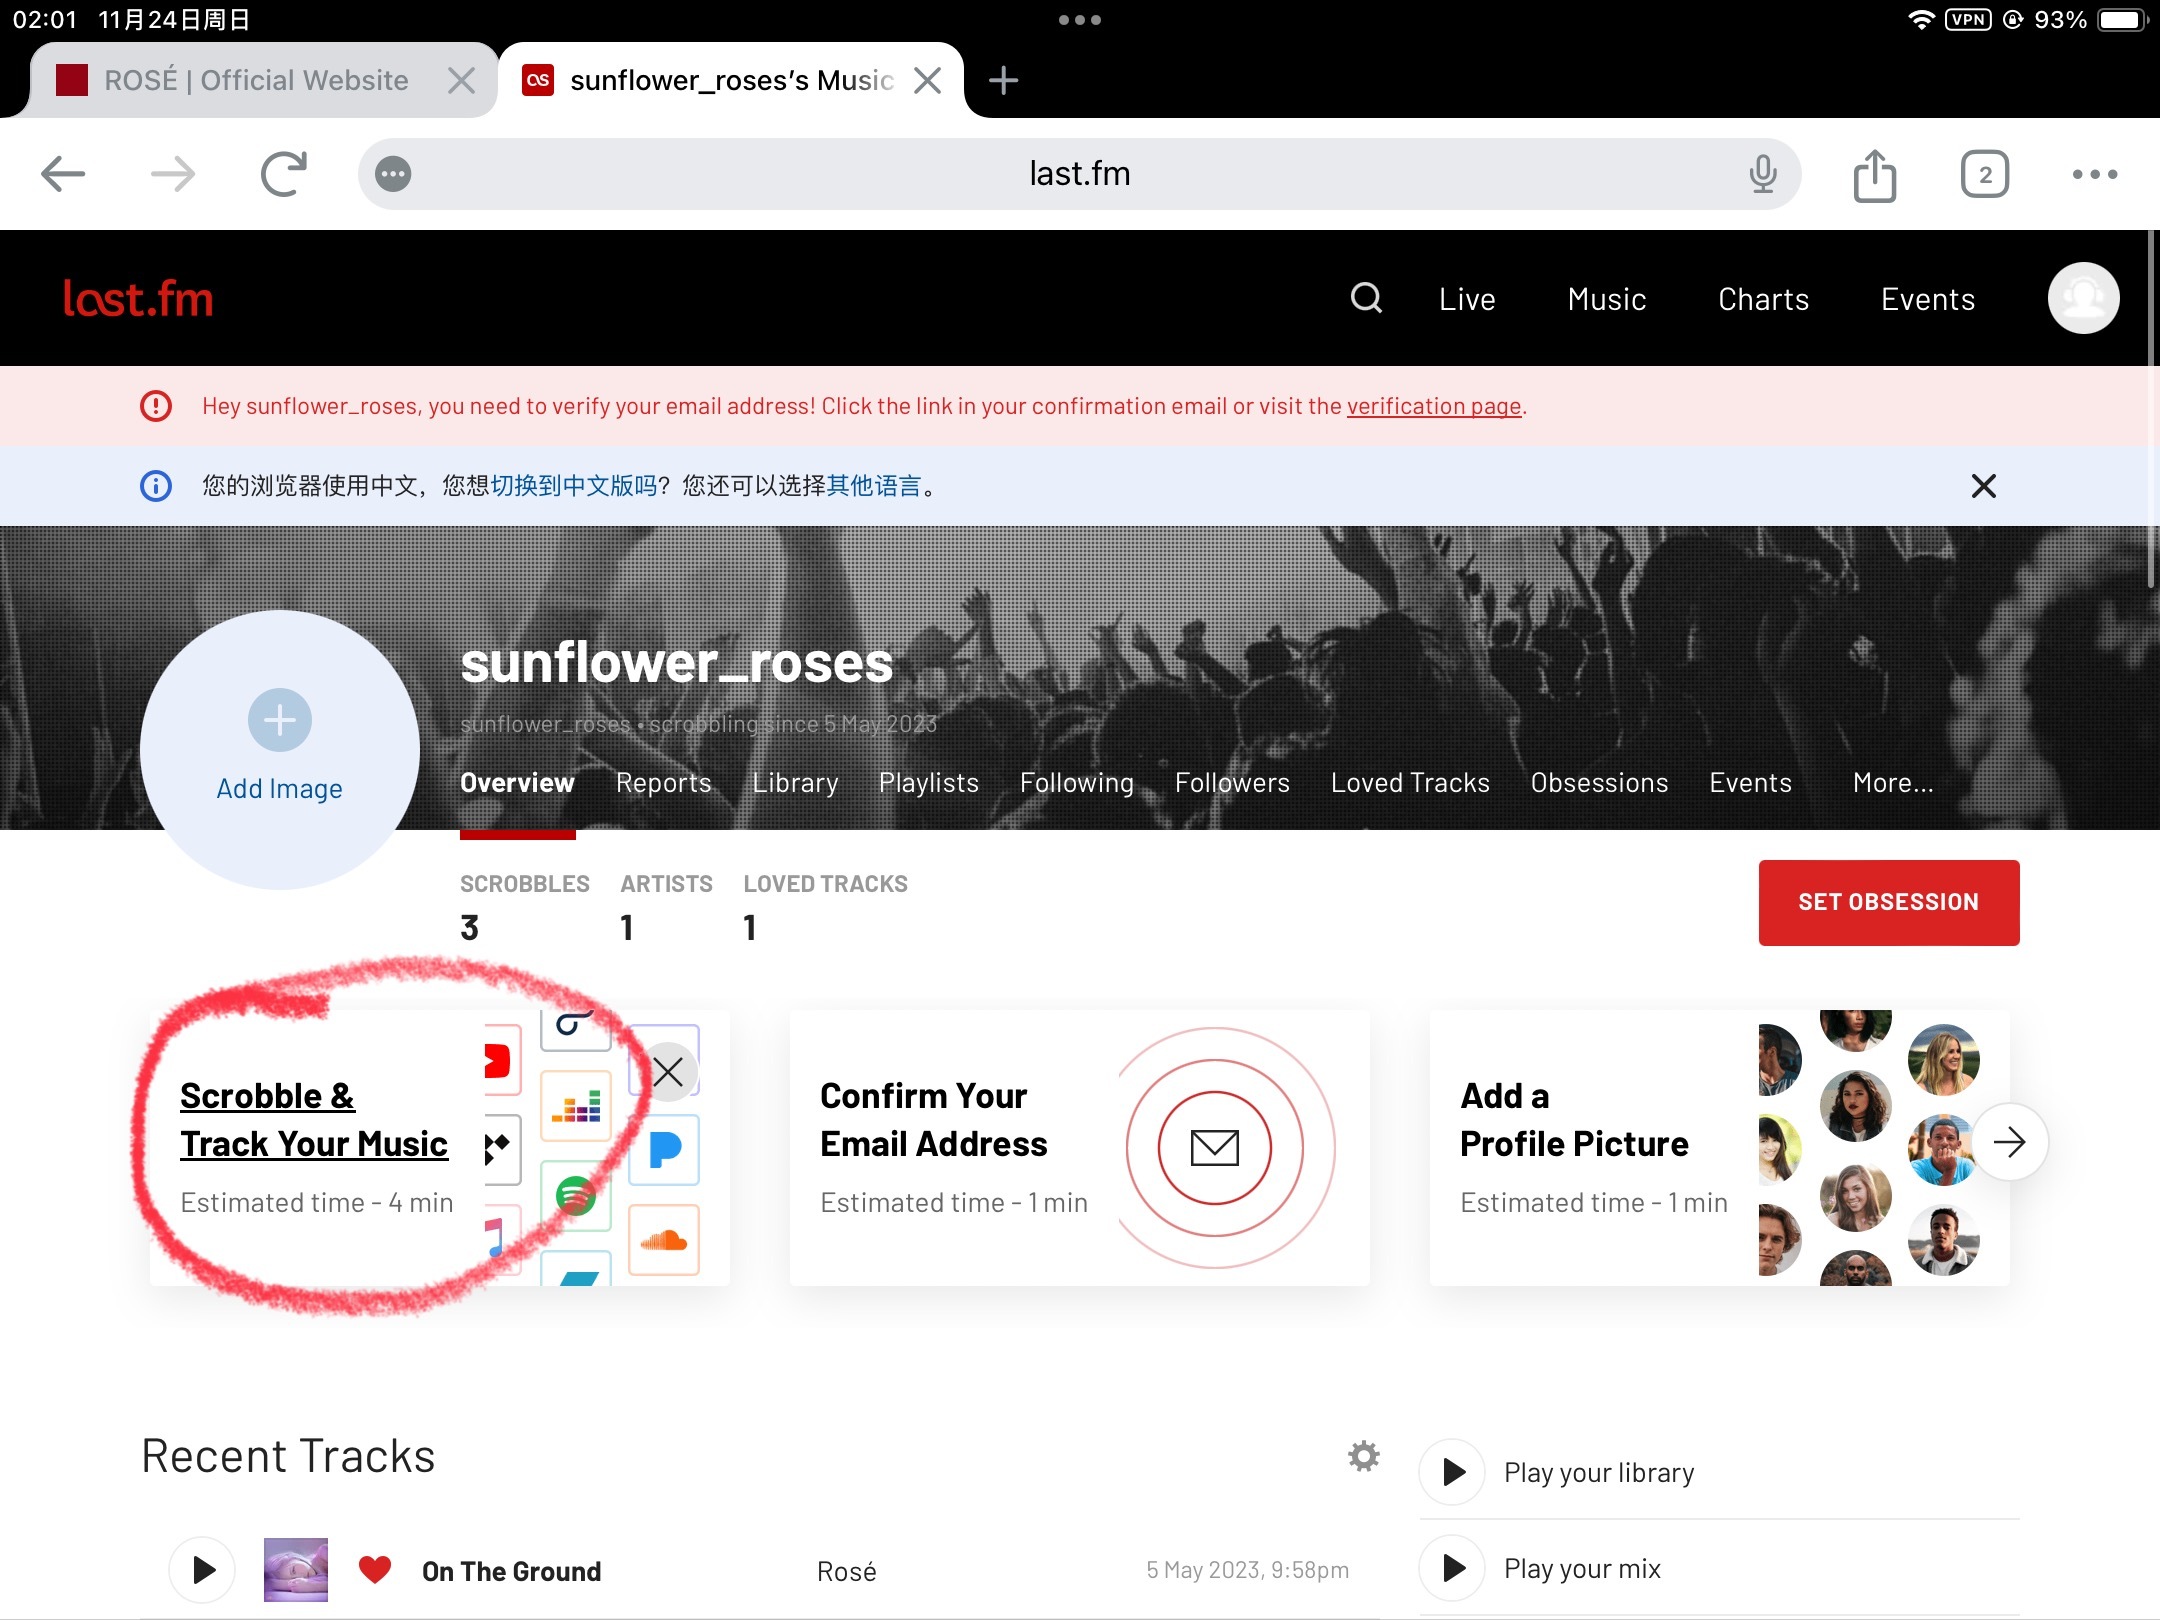
Task: Select the Obsessions profile tab
Action: coord(1600,783)
